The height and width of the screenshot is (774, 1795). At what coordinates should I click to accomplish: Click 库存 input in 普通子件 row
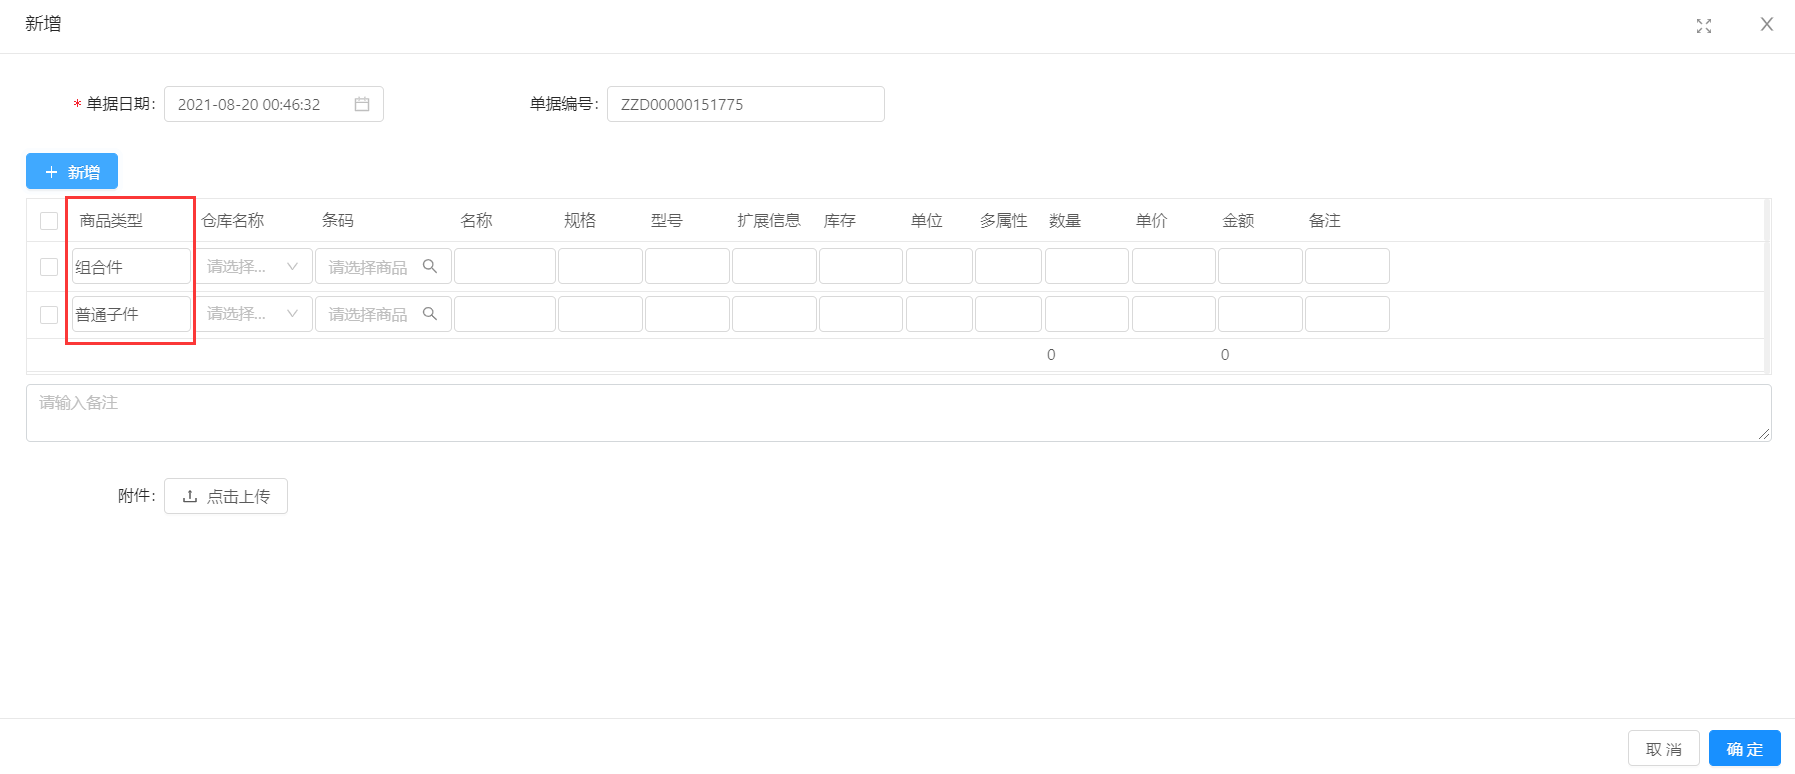pyautogui.click(x=861, y=314)
